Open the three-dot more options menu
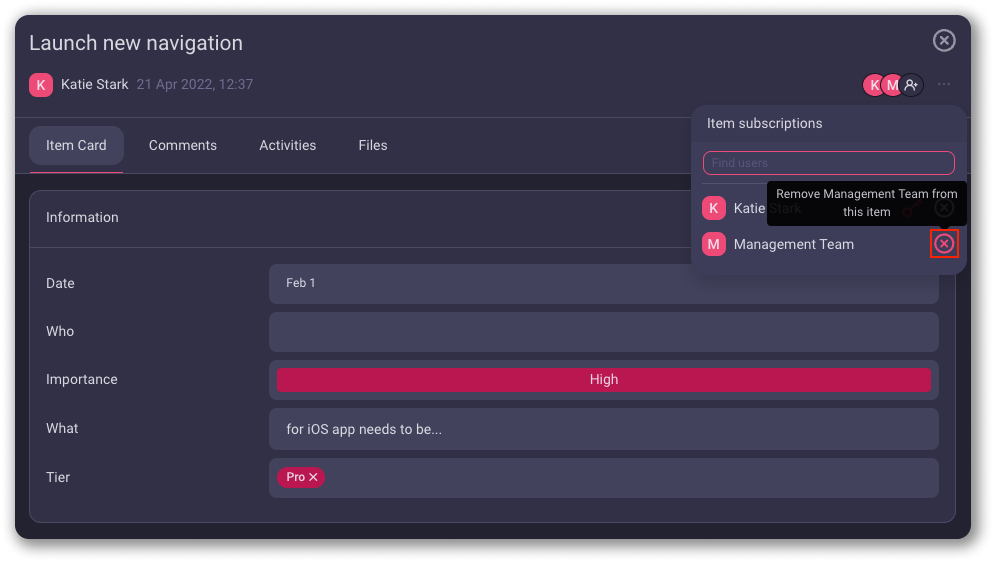Screen dimensions: 994x562 tap(944, 85)
